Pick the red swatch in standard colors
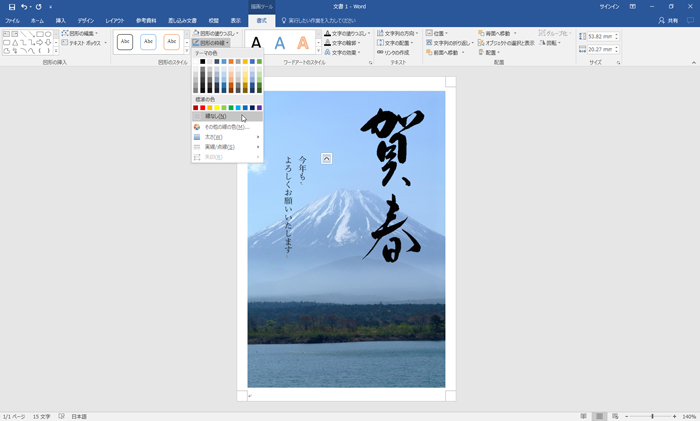Screen dimensions: 700x421 tap(203, 108)
